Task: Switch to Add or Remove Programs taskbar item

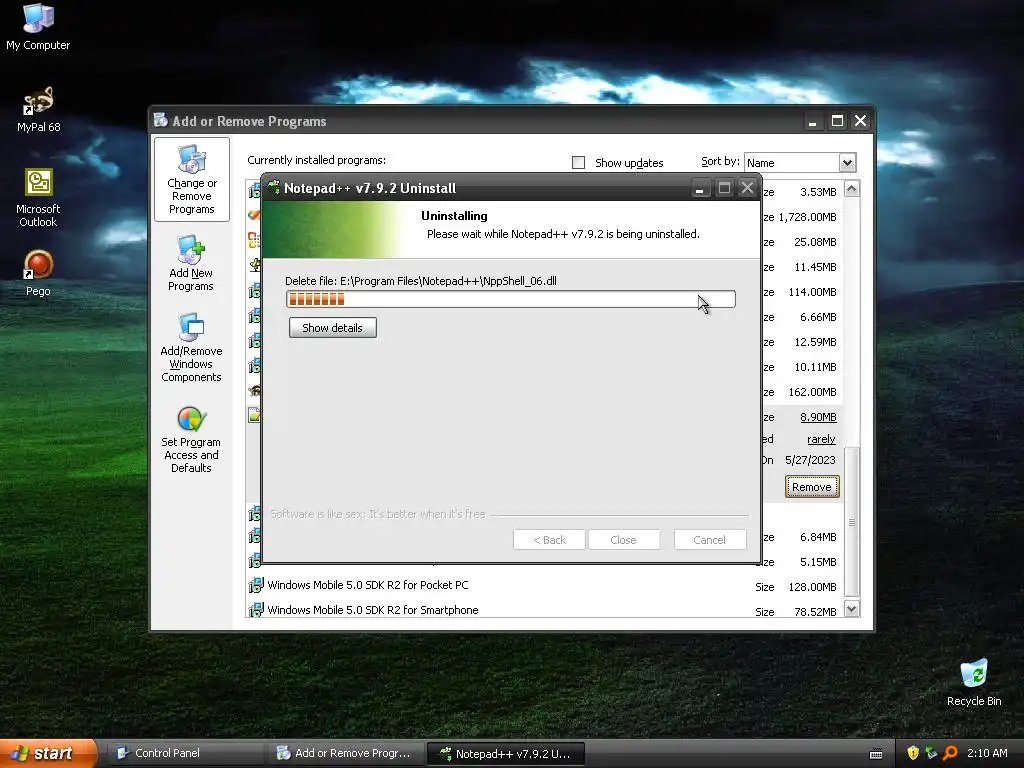Action: 345,753
